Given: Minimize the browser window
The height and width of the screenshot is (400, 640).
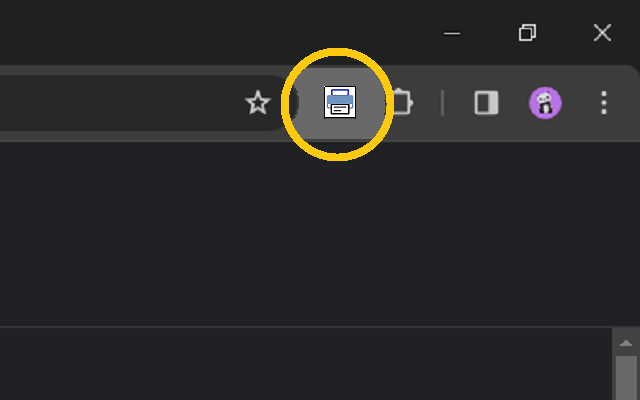Looking at the screenshot, I should (x=452, y=33).
